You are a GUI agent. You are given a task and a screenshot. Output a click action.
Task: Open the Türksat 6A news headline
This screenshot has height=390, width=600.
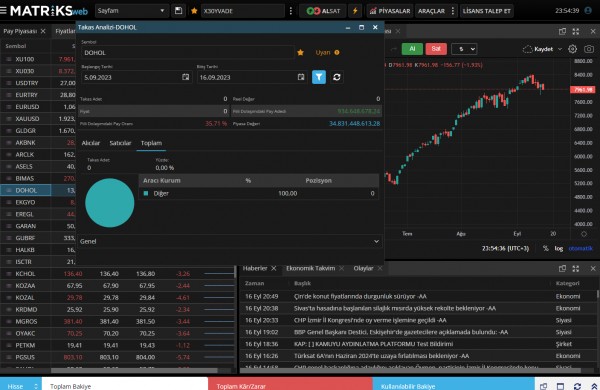(x=381, y=356)
